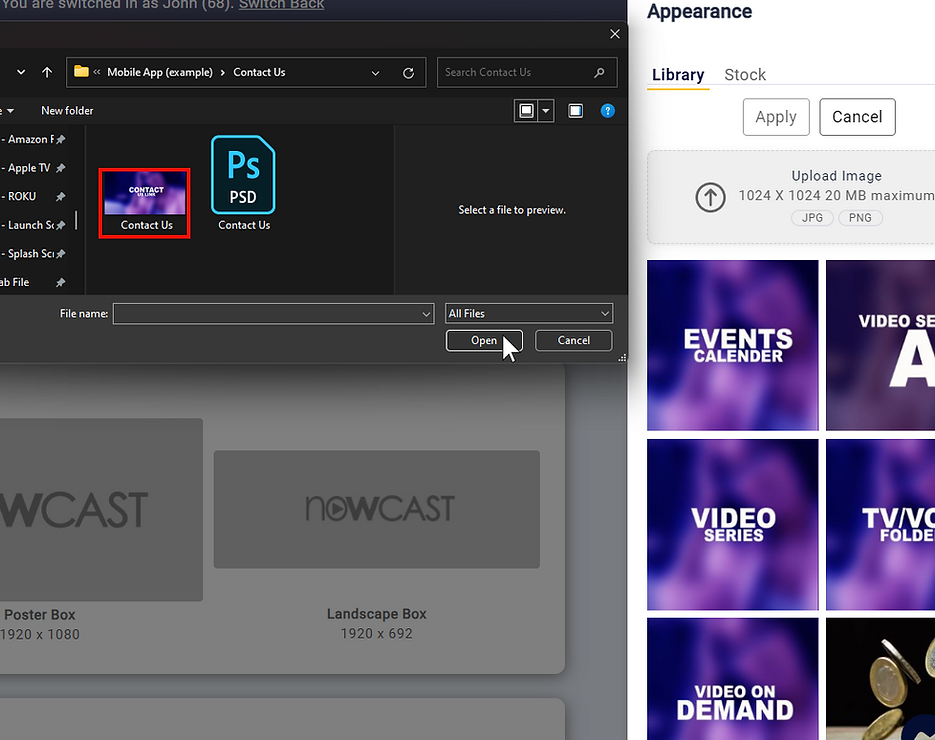The height and width of the screenshot is (740, 935).
Task: Select the coins library image
Action: 880,679
